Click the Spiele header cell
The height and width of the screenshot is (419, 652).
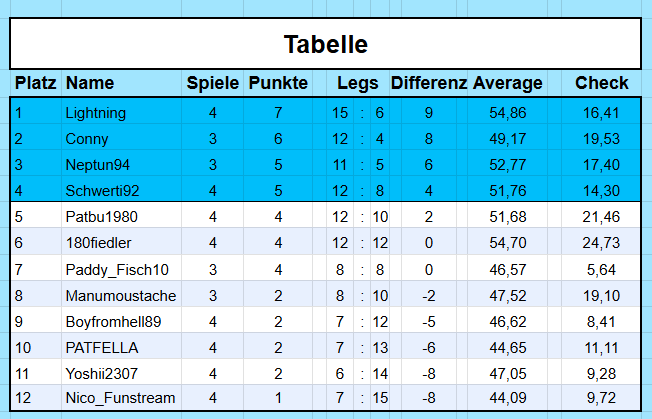(x=212, y=83)
